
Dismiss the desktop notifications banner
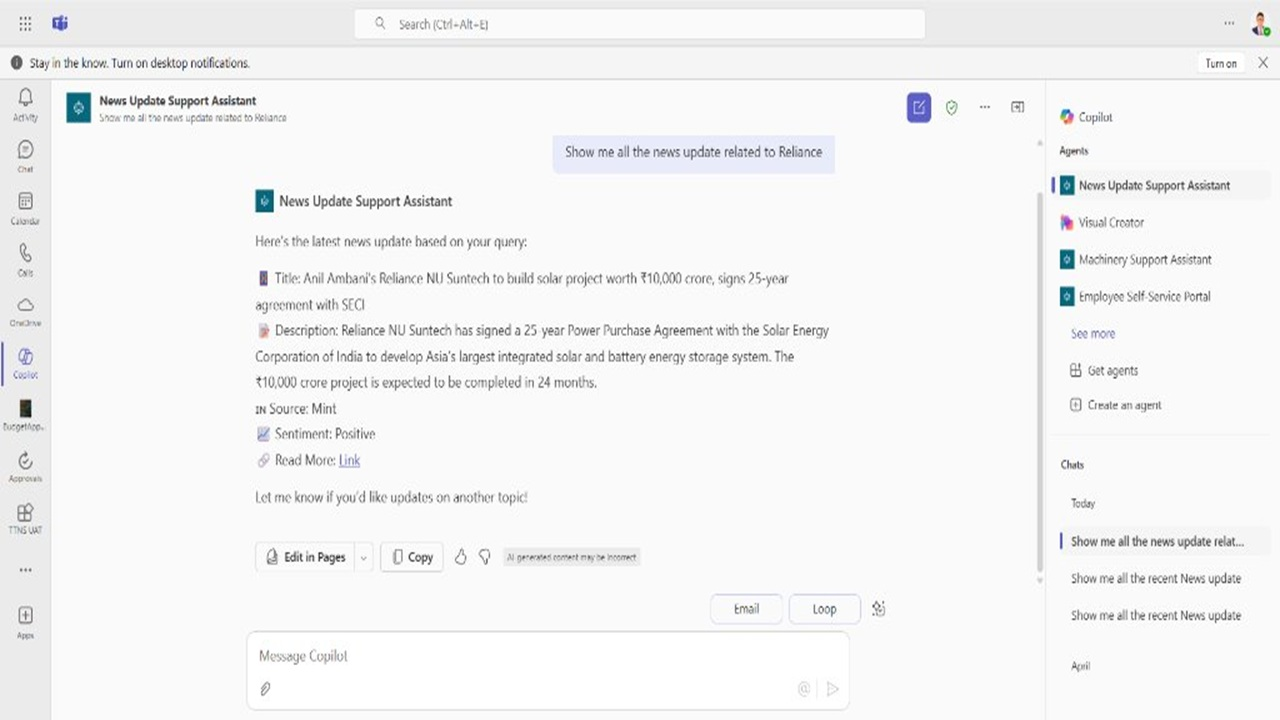coord(1263,62)
